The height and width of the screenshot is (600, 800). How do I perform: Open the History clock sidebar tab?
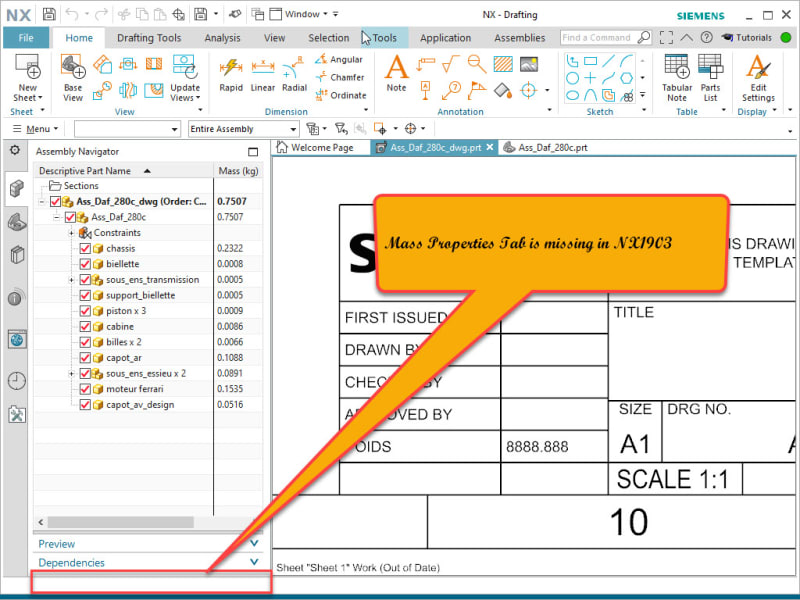click(x=17, y=381)
